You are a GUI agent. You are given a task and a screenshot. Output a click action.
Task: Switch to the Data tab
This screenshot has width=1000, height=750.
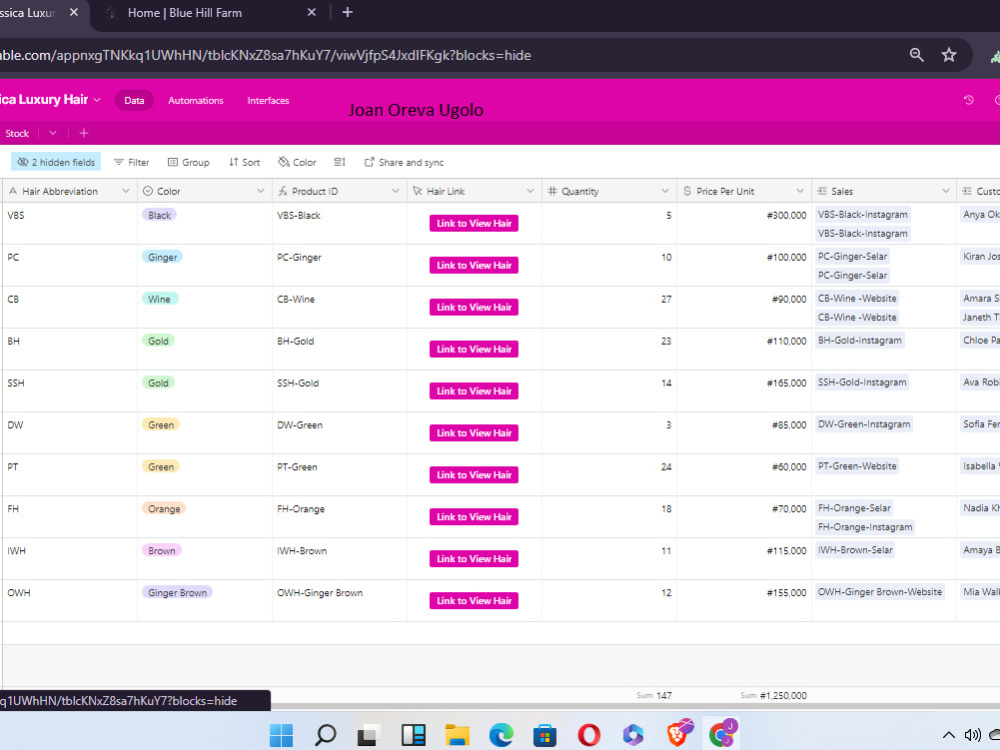tap(134, 100)
